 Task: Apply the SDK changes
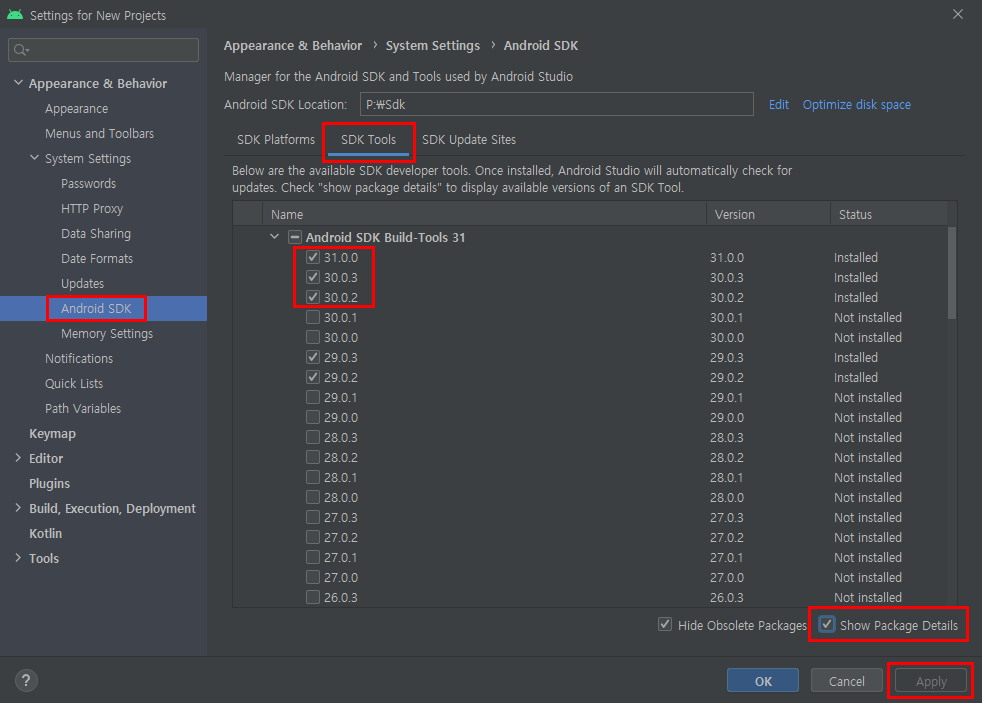click(929, 680)
